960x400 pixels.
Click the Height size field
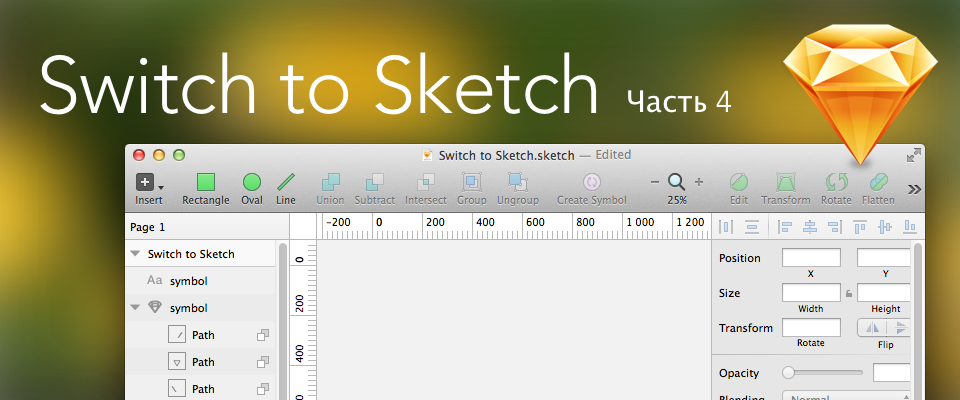coord(884,293)
